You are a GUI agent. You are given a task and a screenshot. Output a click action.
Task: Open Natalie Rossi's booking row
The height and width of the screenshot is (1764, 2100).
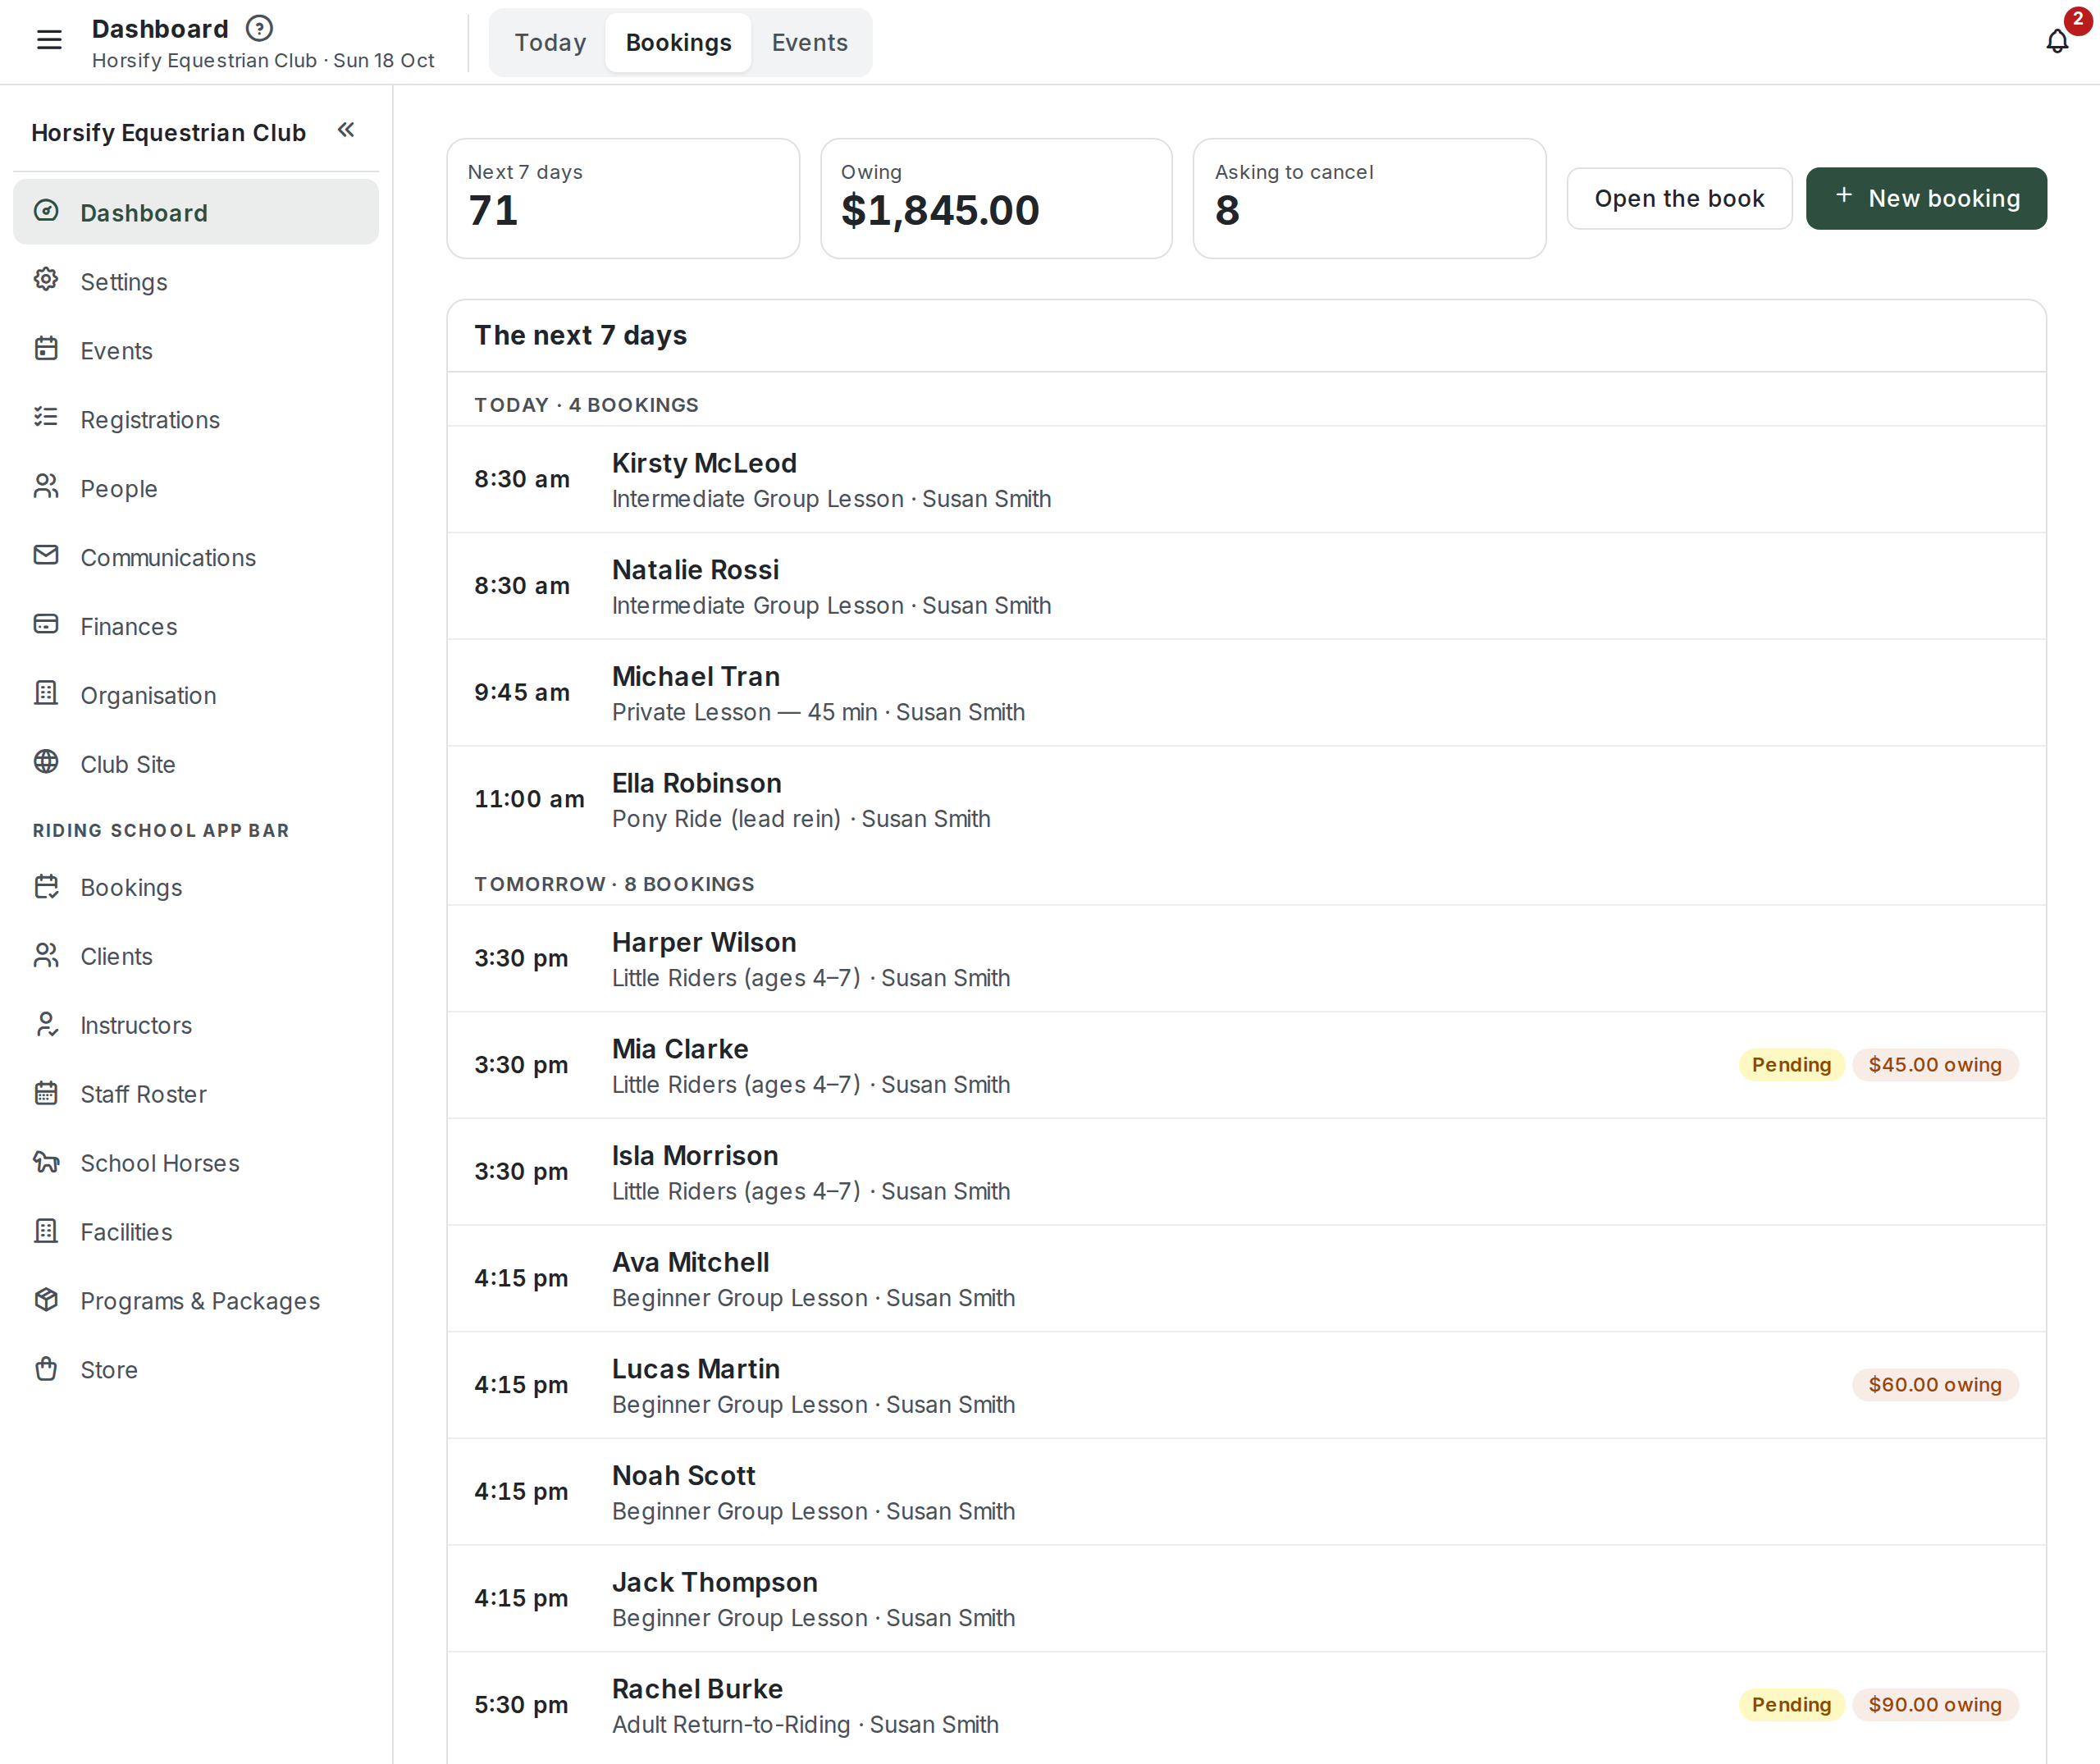[1246, 587]
